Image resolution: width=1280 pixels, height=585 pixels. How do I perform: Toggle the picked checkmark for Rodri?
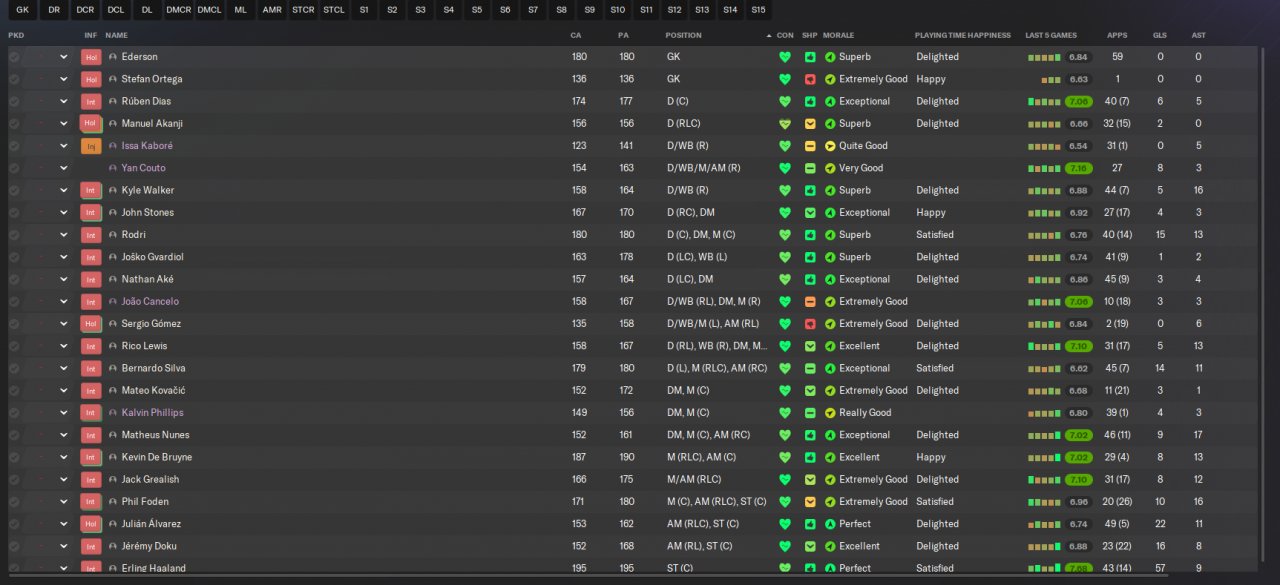click(14, 235)
